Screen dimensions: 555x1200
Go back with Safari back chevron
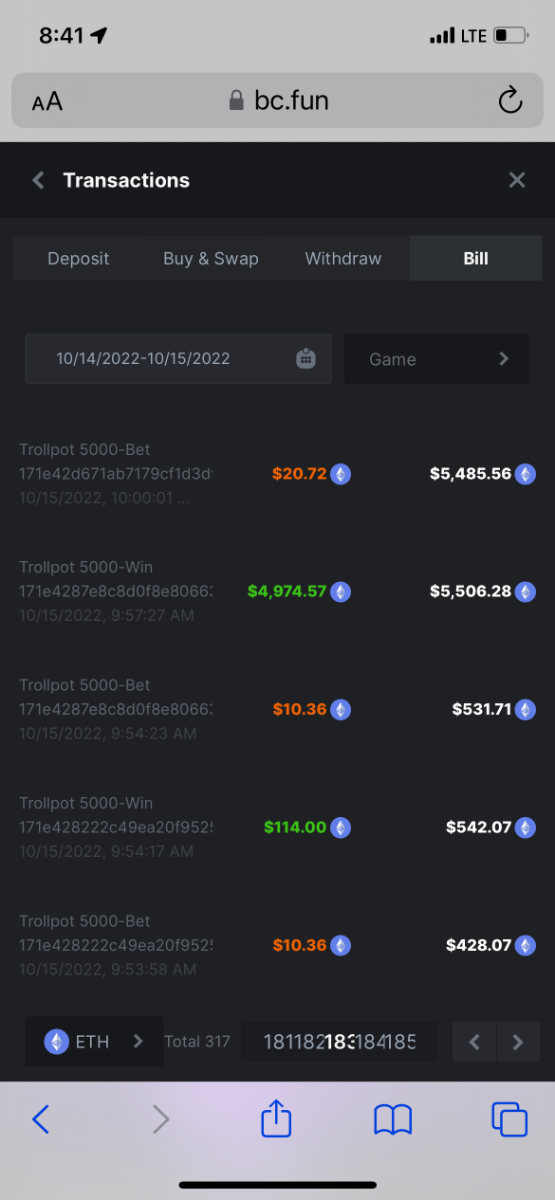41,1119
